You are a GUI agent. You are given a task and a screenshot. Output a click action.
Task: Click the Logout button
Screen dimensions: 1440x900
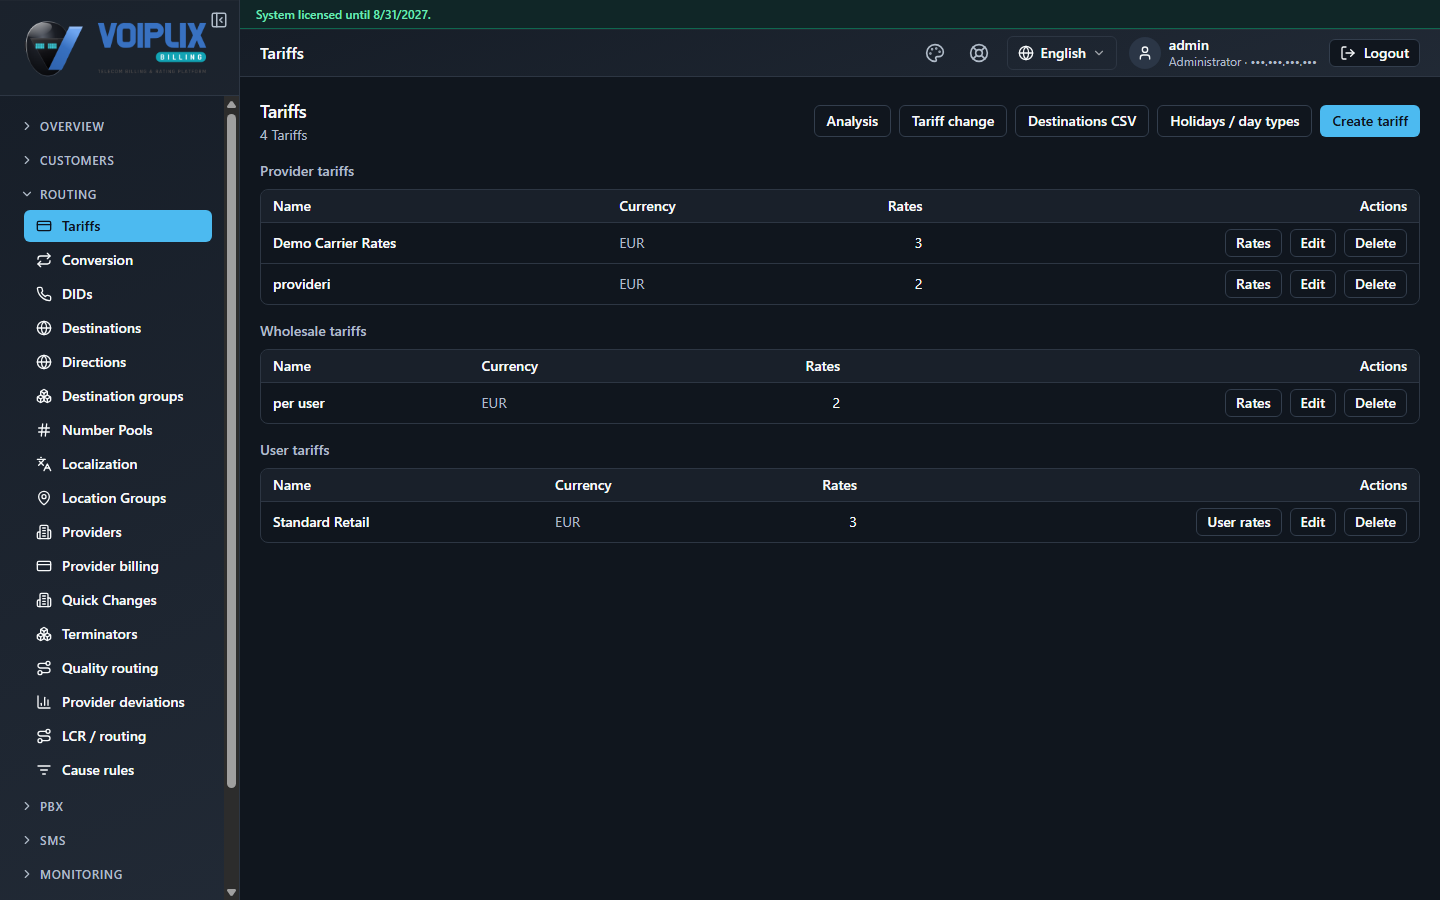click(1374, 53)
